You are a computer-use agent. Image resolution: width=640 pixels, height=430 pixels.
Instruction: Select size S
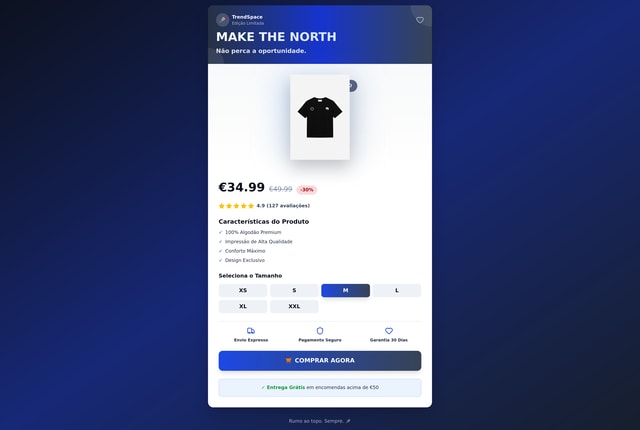pyautogui.click(x=294, y=290)
